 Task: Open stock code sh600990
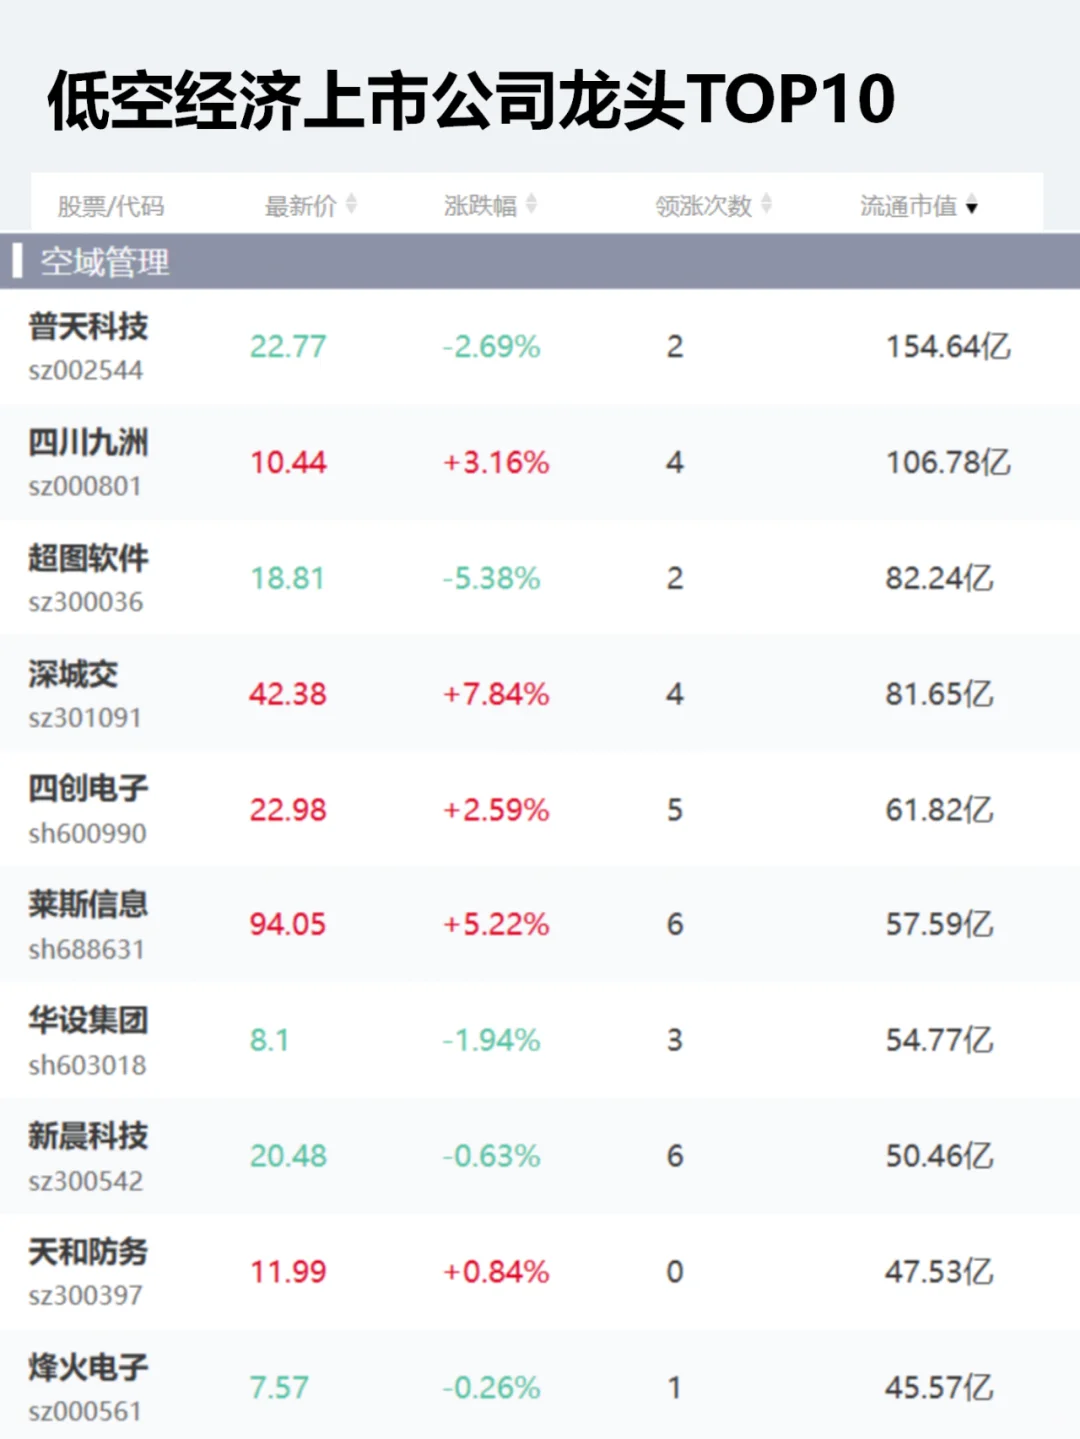tap(87, 834)
